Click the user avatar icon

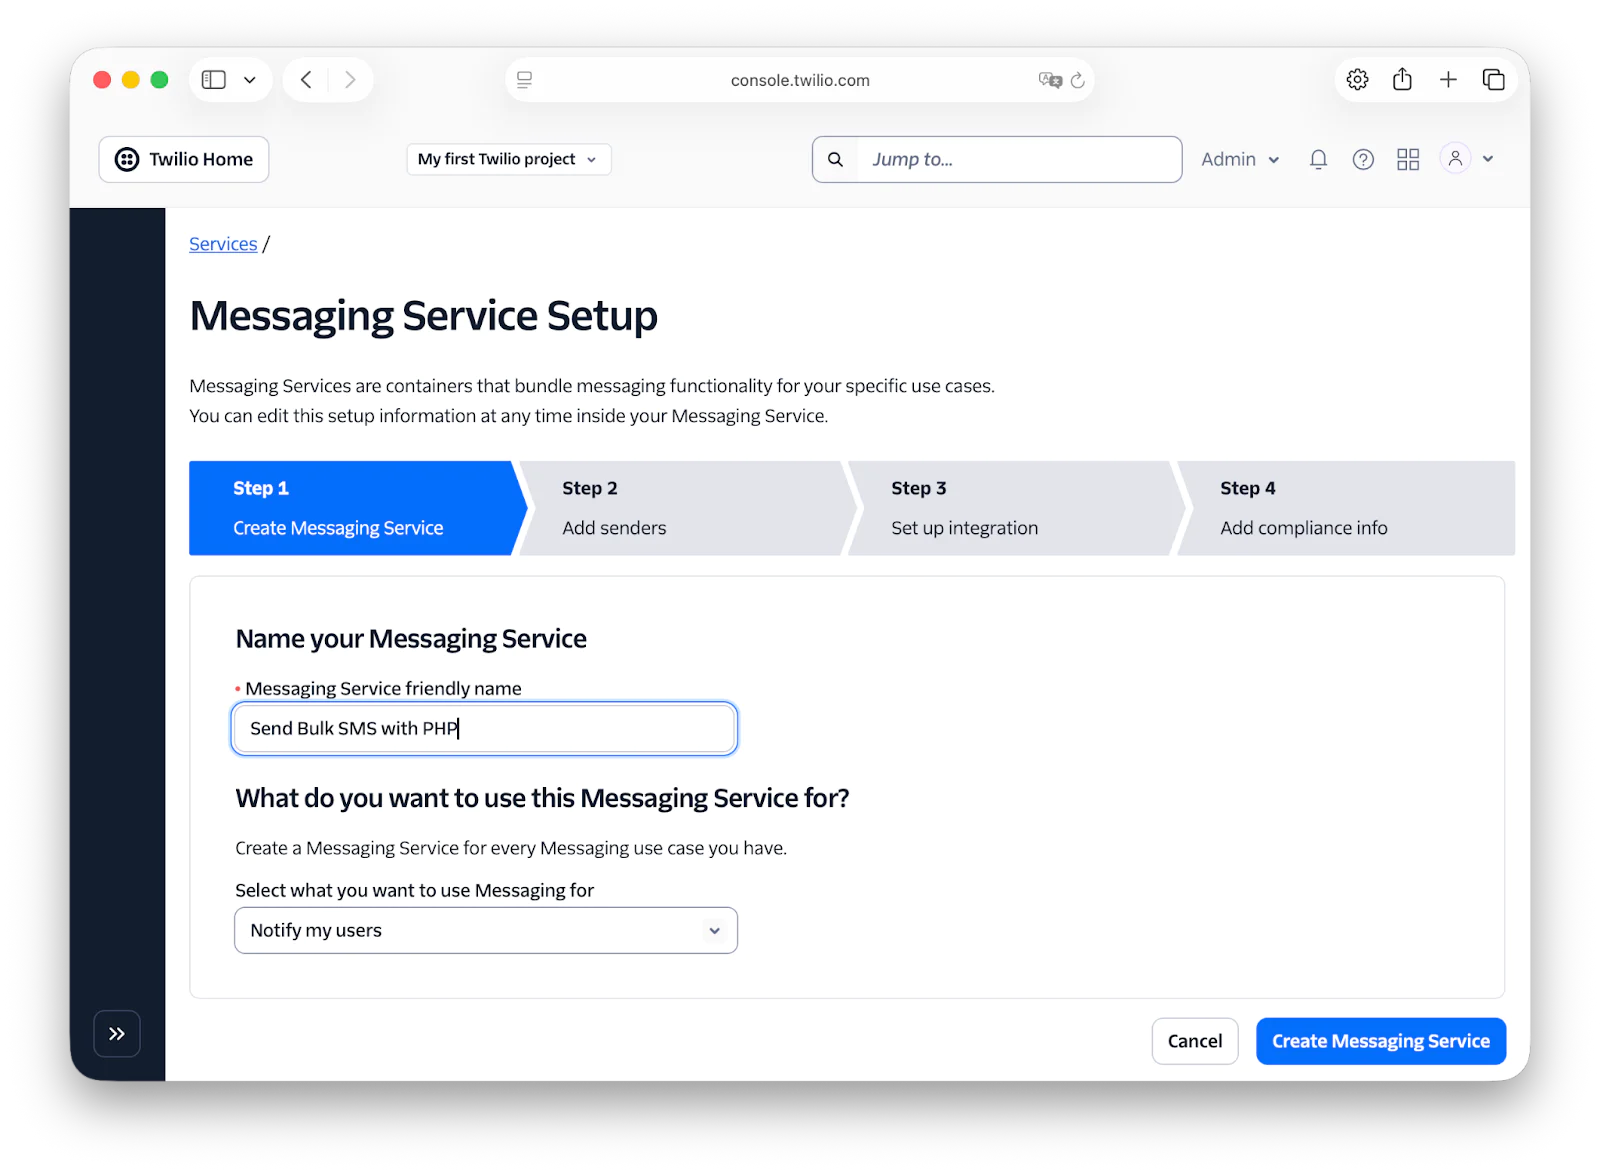1455,158
